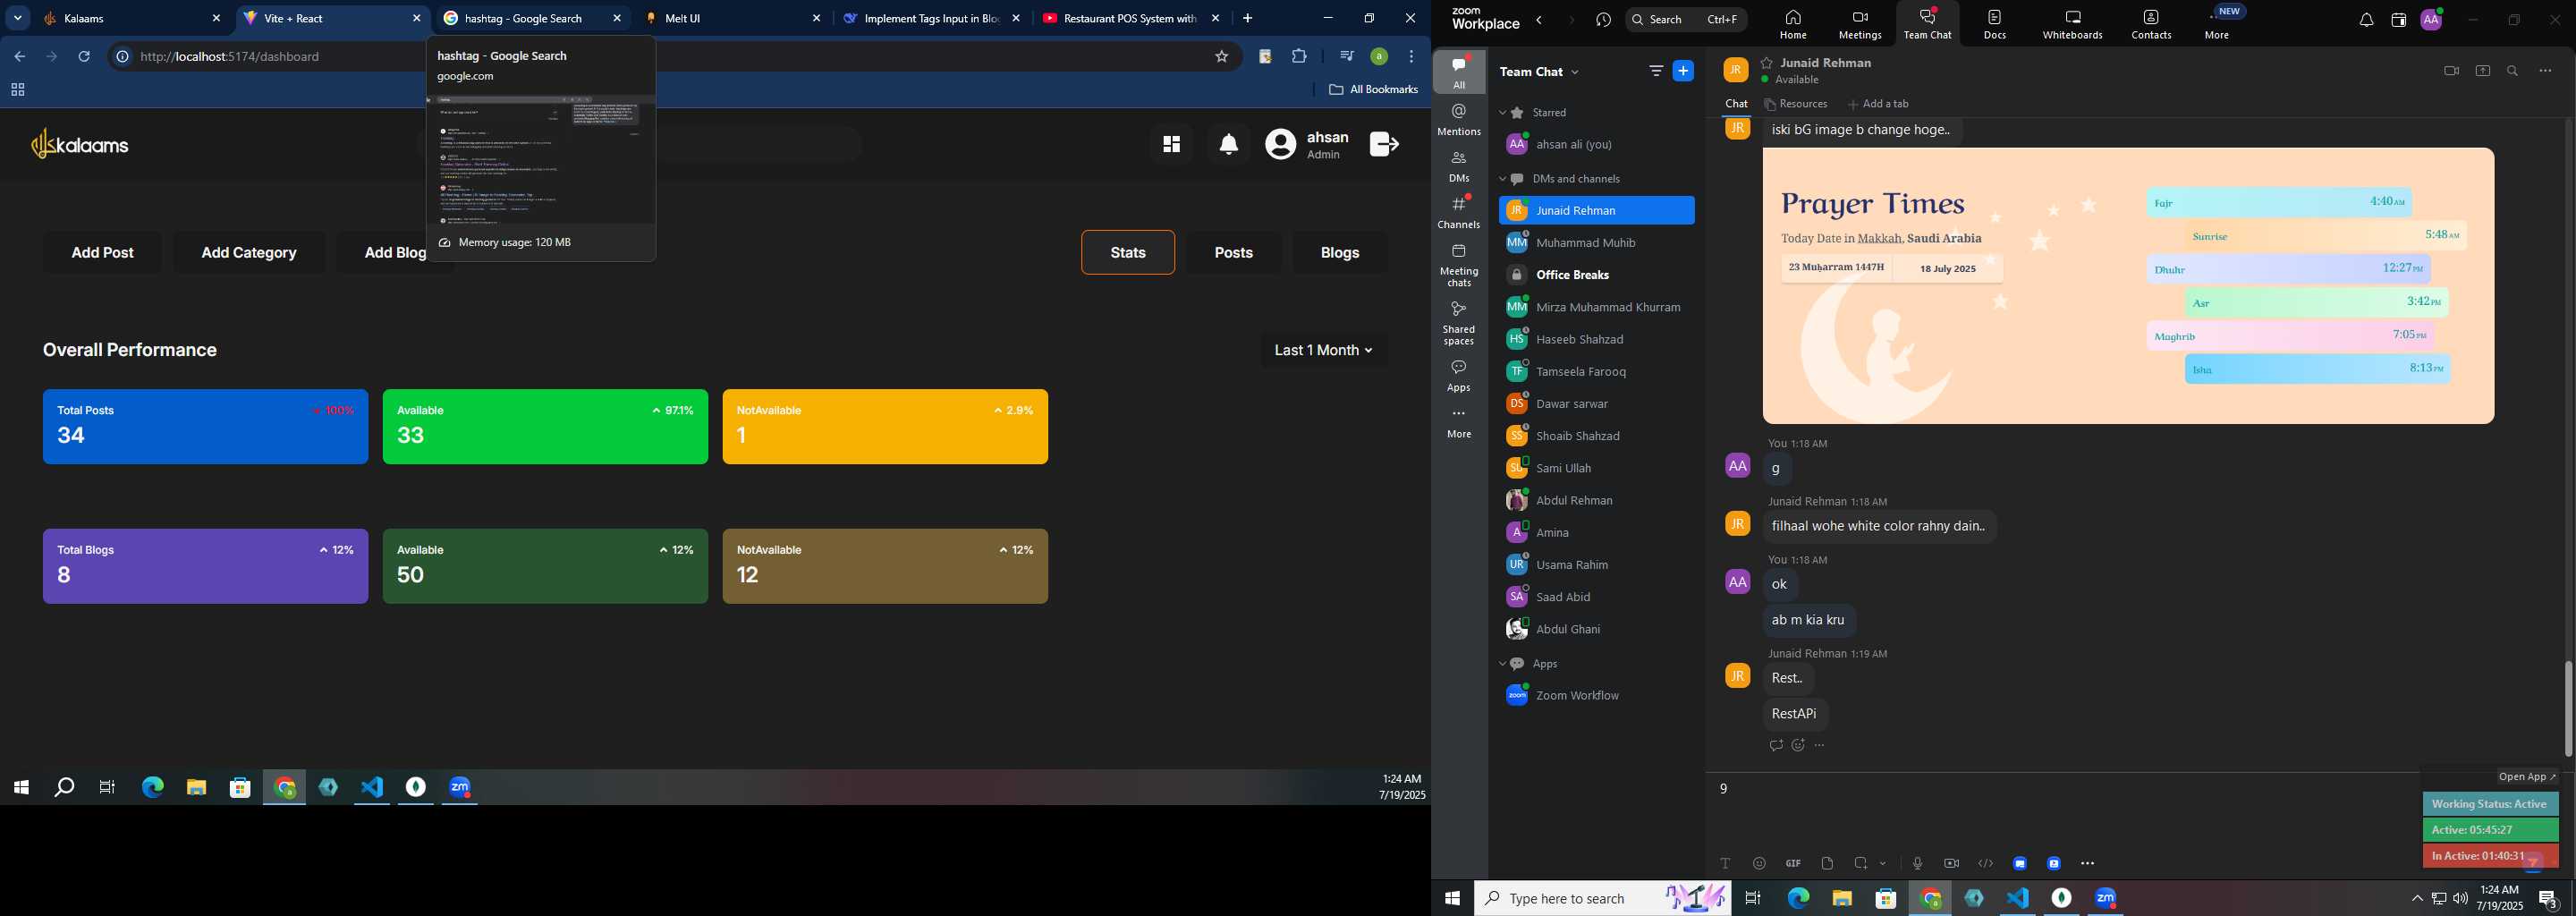Click the Open App link

[x=2527, y=777]
